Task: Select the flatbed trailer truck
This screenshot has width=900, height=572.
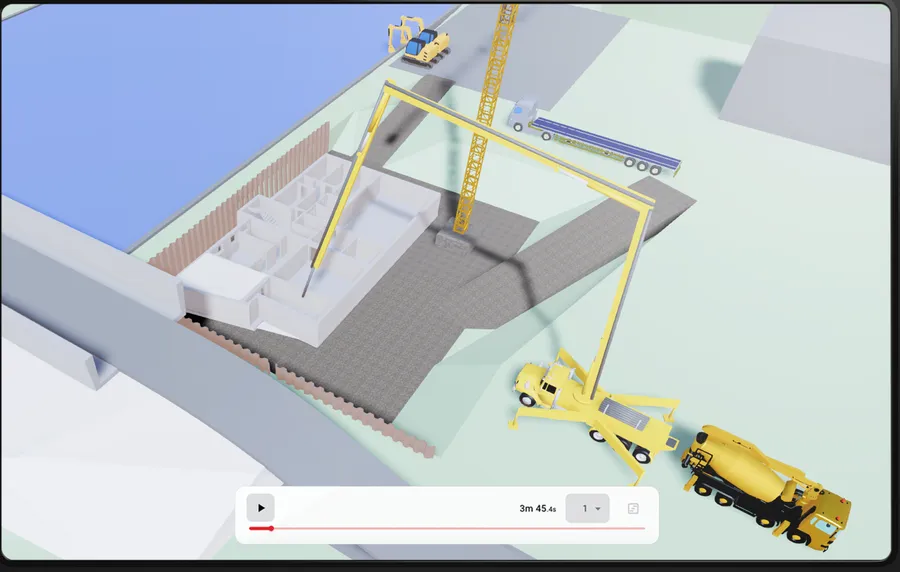Action: coord(594,138)
